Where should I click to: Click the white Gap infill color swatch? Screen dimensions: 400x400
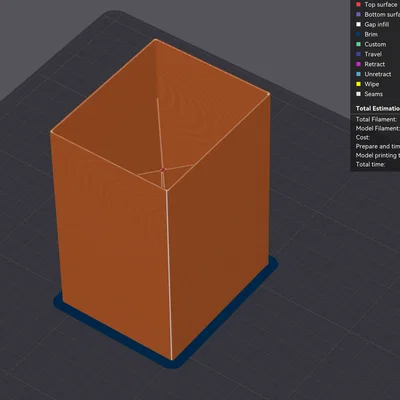pyautogui.click(x=358, y=24)
